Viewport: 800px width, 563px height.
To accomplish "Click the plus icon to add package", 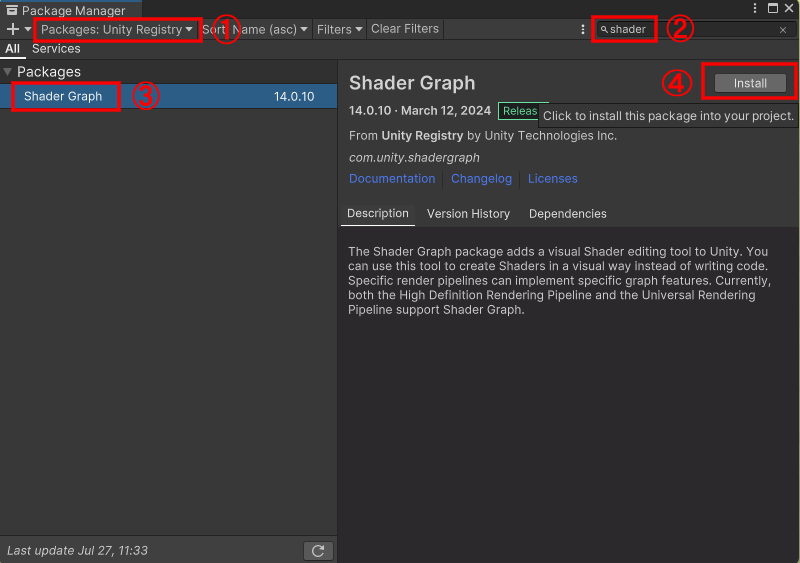I will coord(12,29).
